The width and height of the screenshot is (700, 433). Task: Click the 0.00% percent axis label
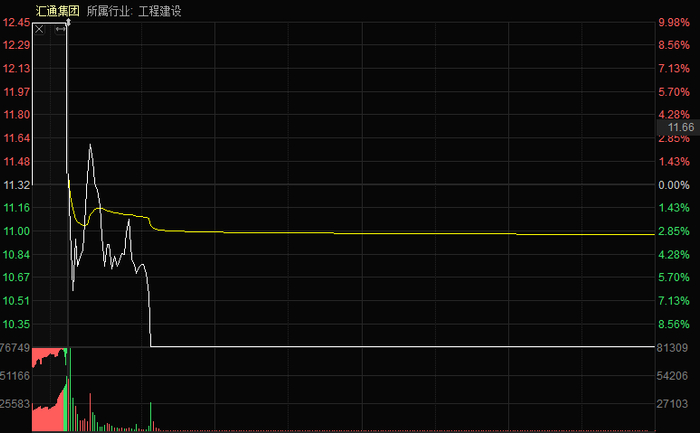click(674, 185)
